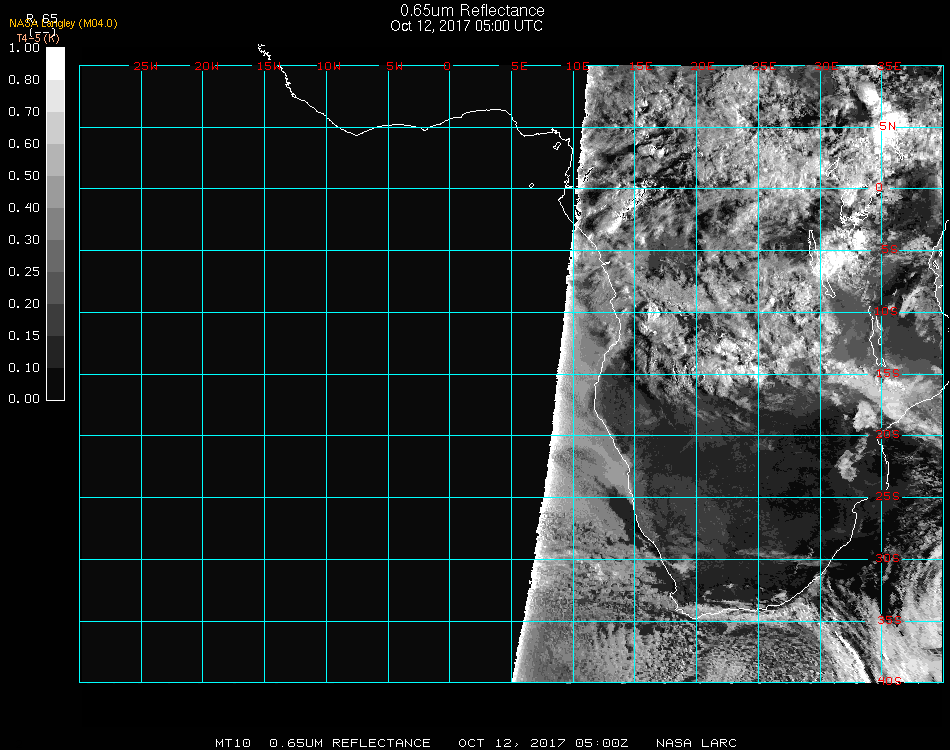The width and height of the screenshot is (950, 750).
Task: Click the 'Oct 12, 2017 05:00 UTC' date line
Action: [466, 26]
